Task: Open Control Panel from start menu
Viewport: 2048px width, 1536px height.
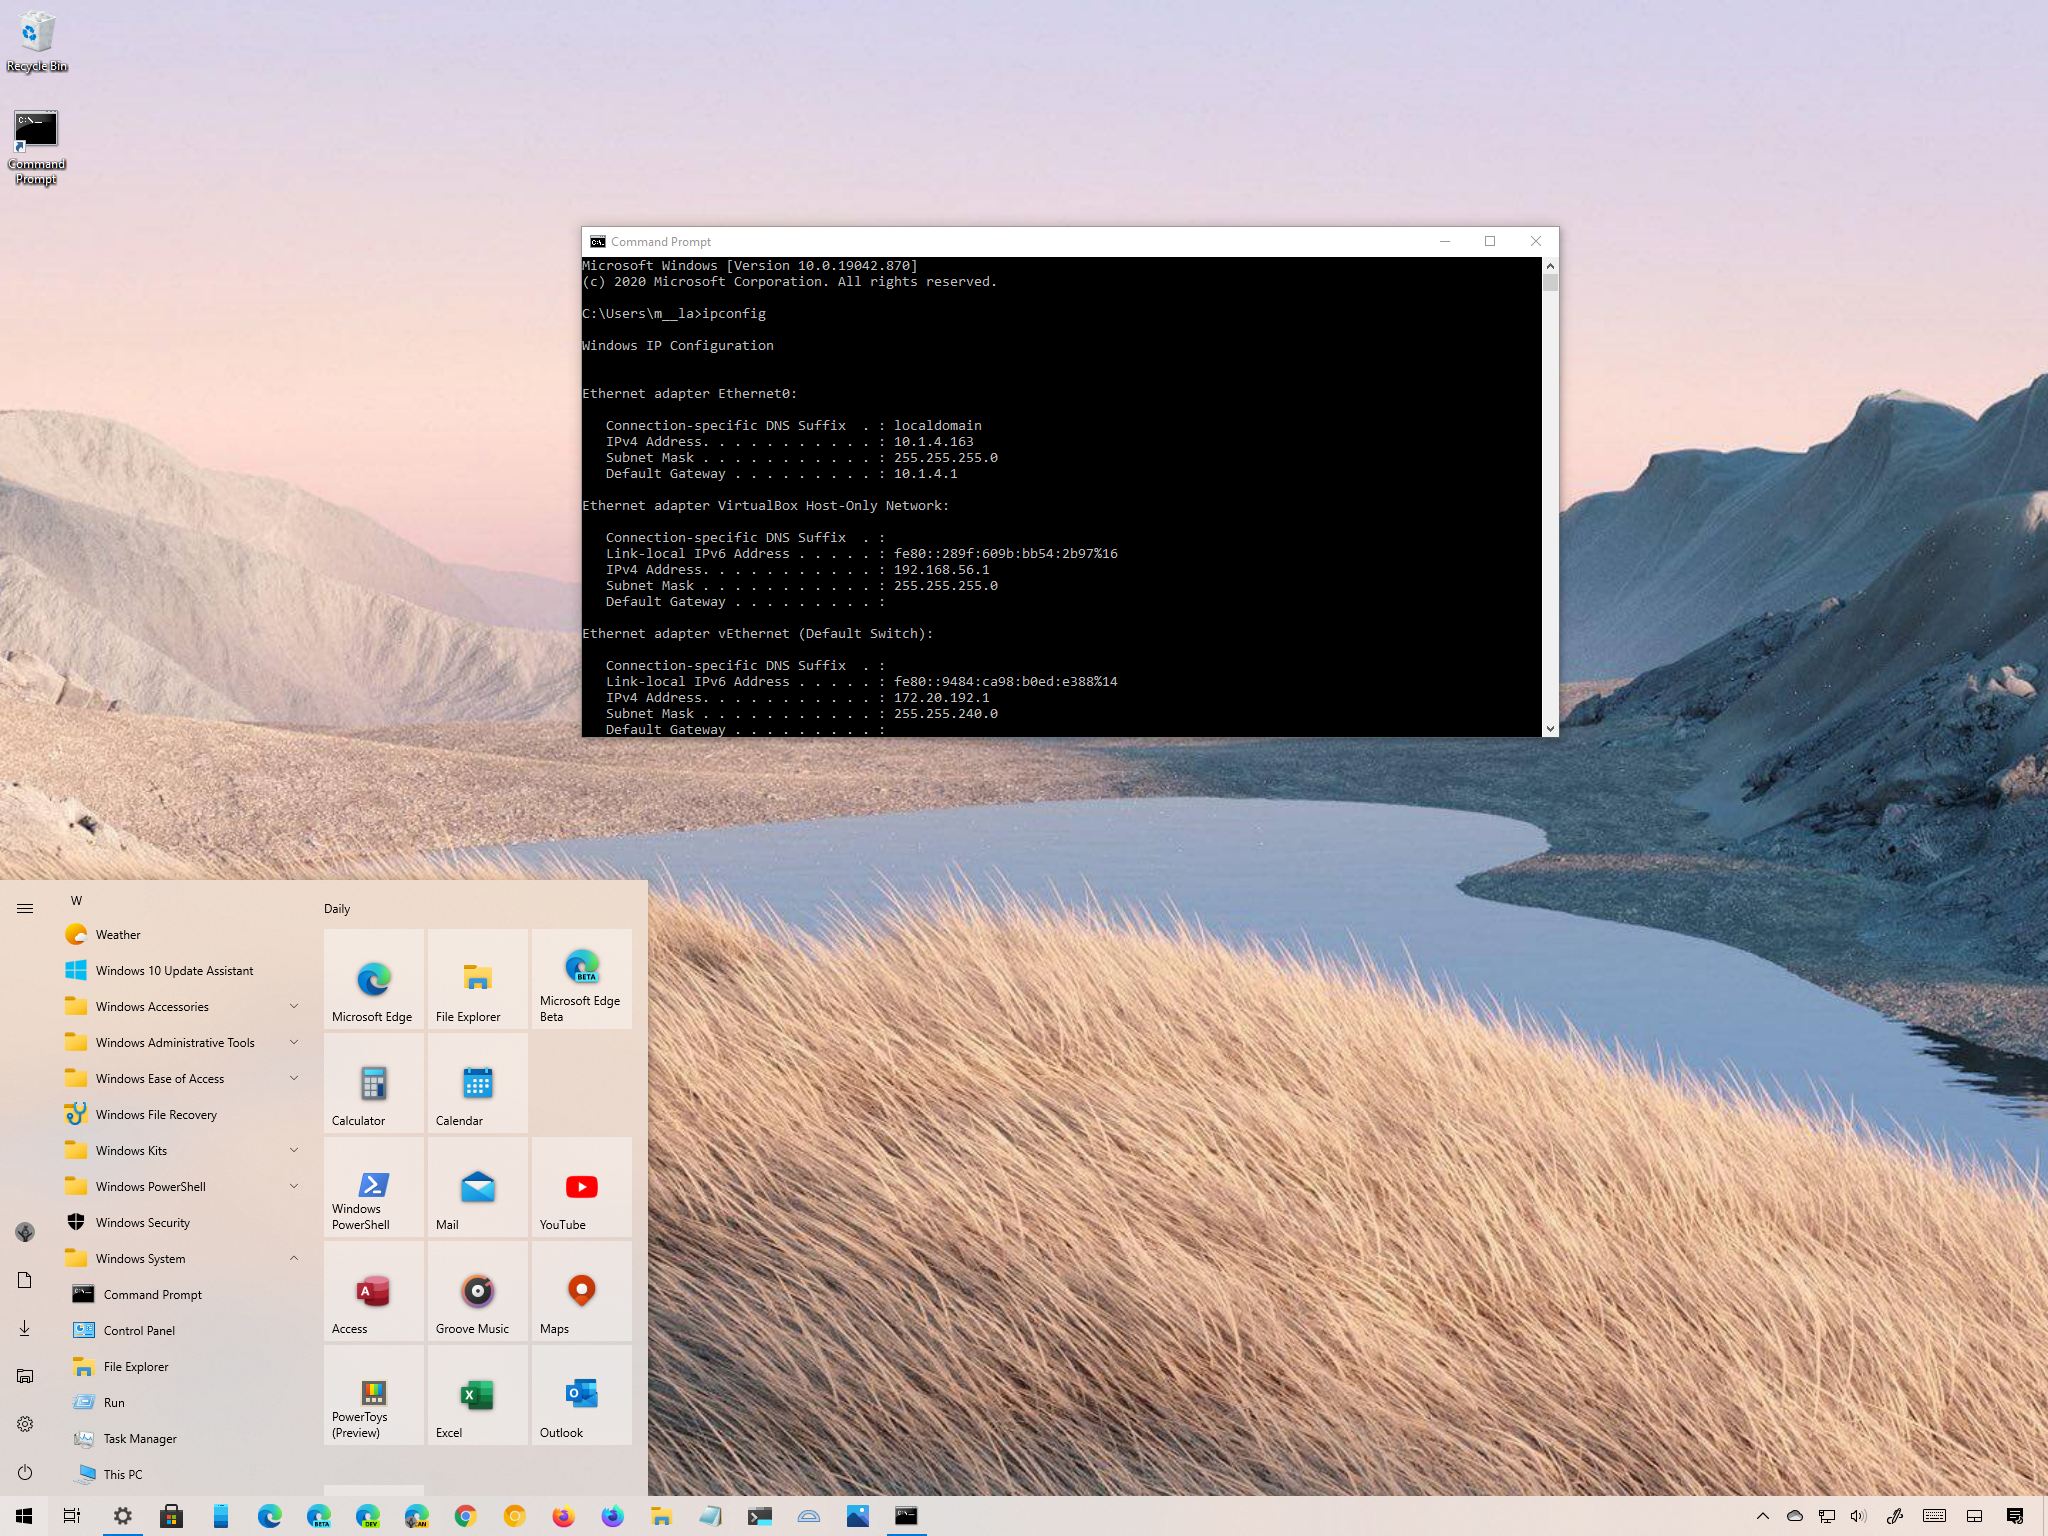Action: pos(139,1329)
